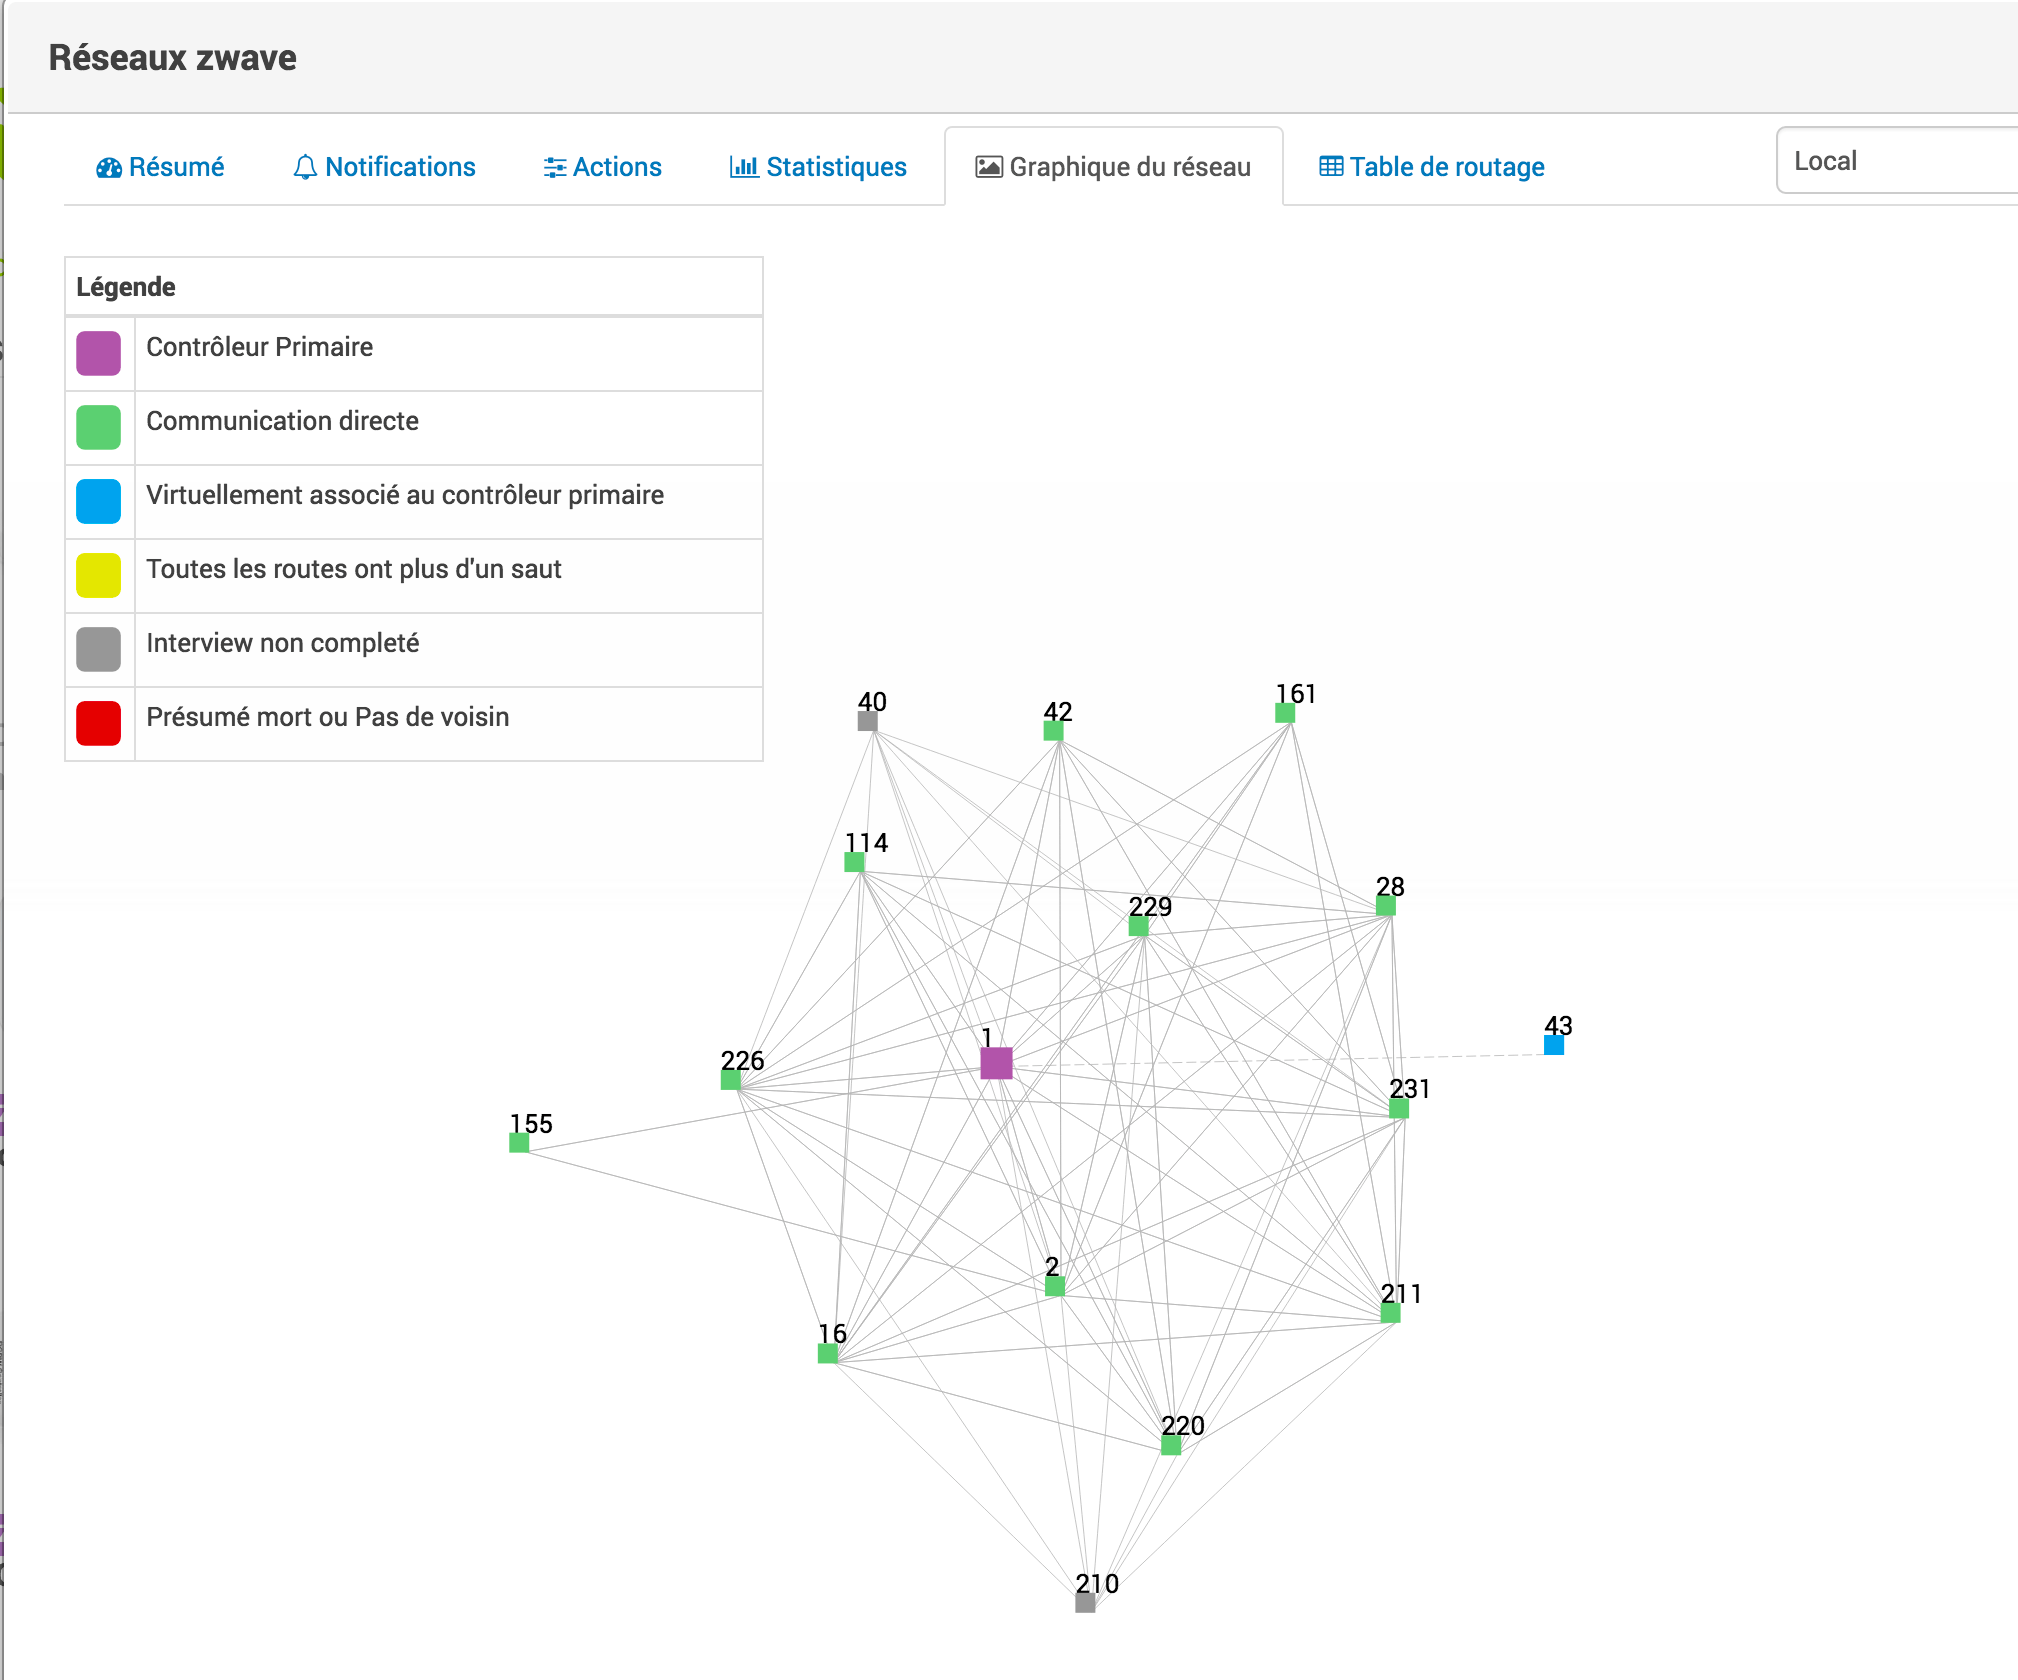
Task: Click the Interview non completé legend text
Action: tap(282, 643)
